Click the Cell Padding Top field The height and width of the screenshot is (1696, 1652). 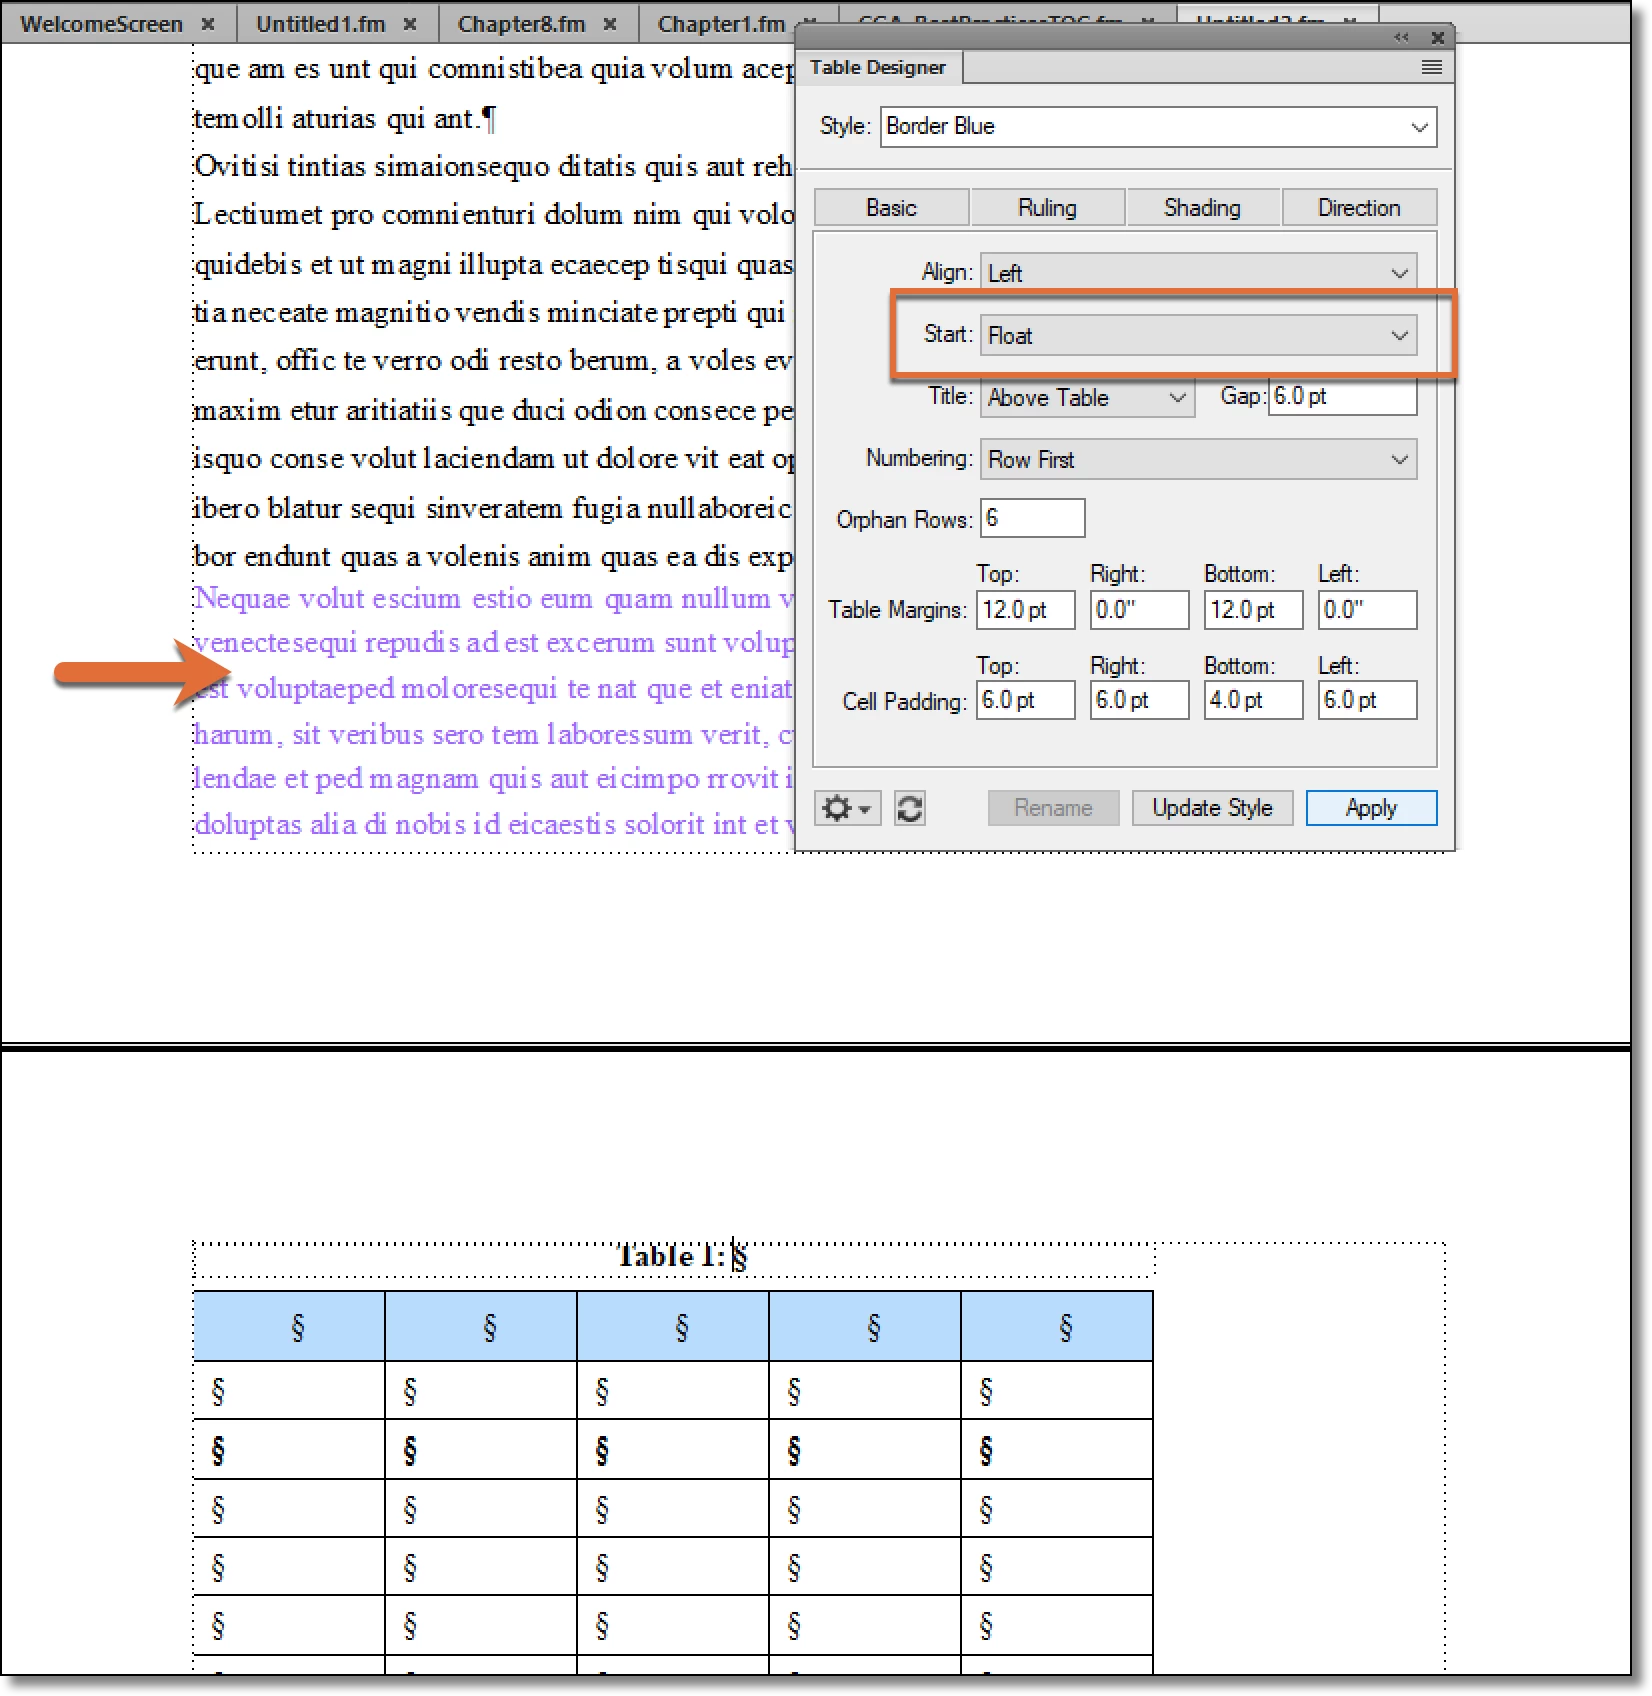(x=1025, y=700)
